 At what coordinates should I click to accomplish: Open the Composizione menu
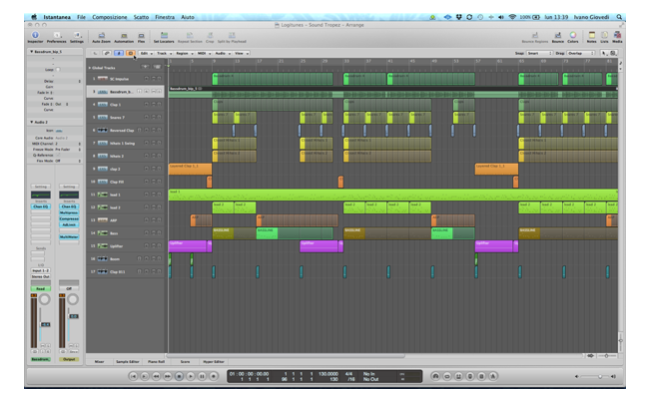(x=109, y=17)
